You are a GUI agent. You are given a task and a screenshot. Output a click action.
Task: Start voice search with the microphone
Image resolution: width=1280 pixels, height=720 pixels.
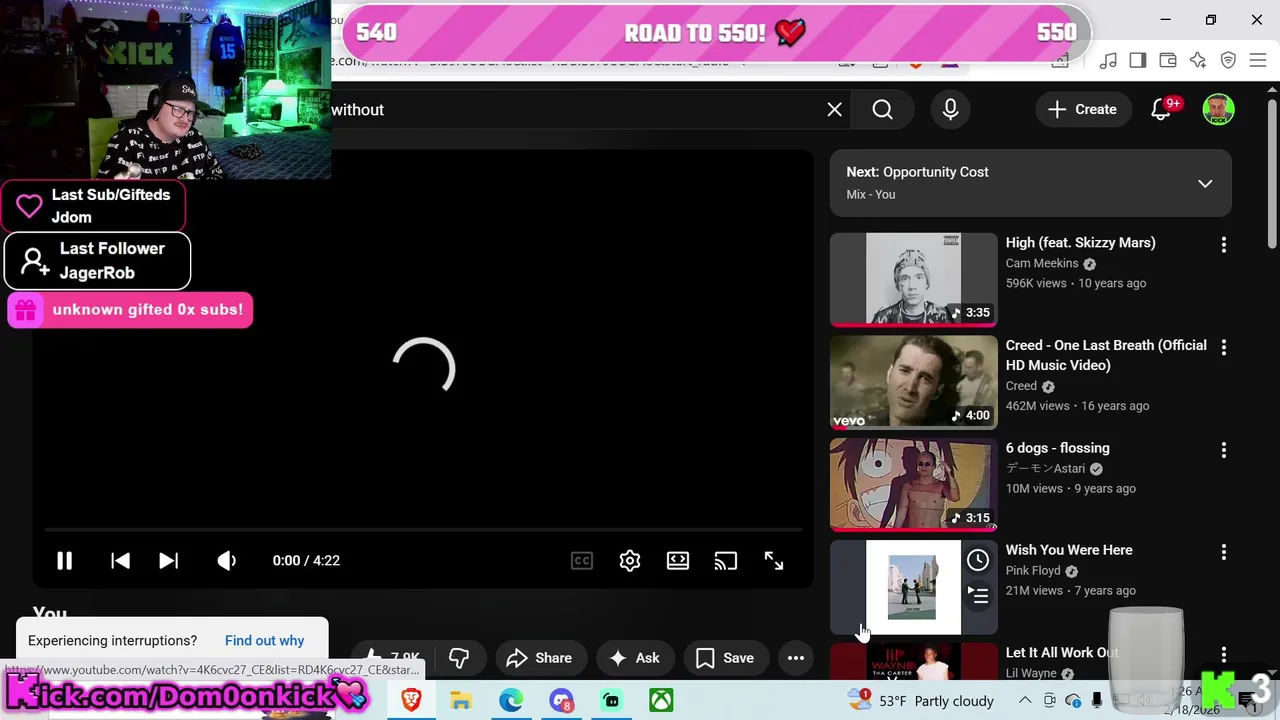[x=951, y=110]
